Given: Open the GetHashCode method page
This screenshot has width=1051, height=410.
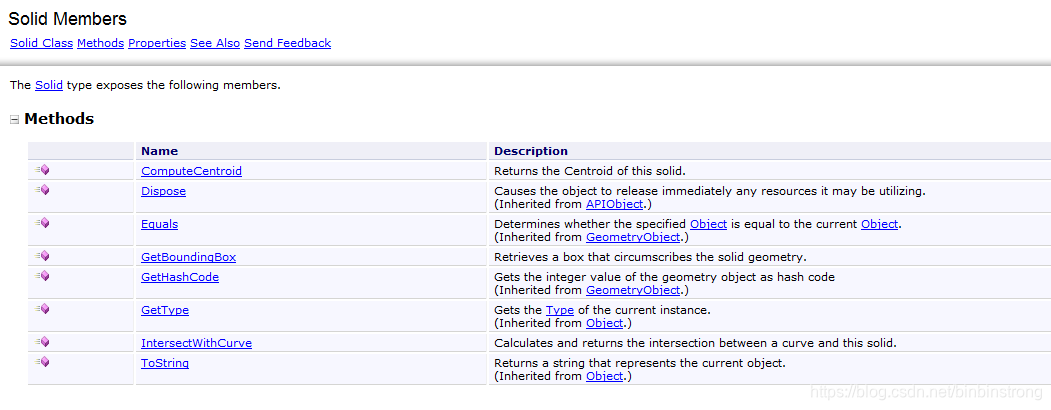Looking at the screenshot, I should click(180, 277).
